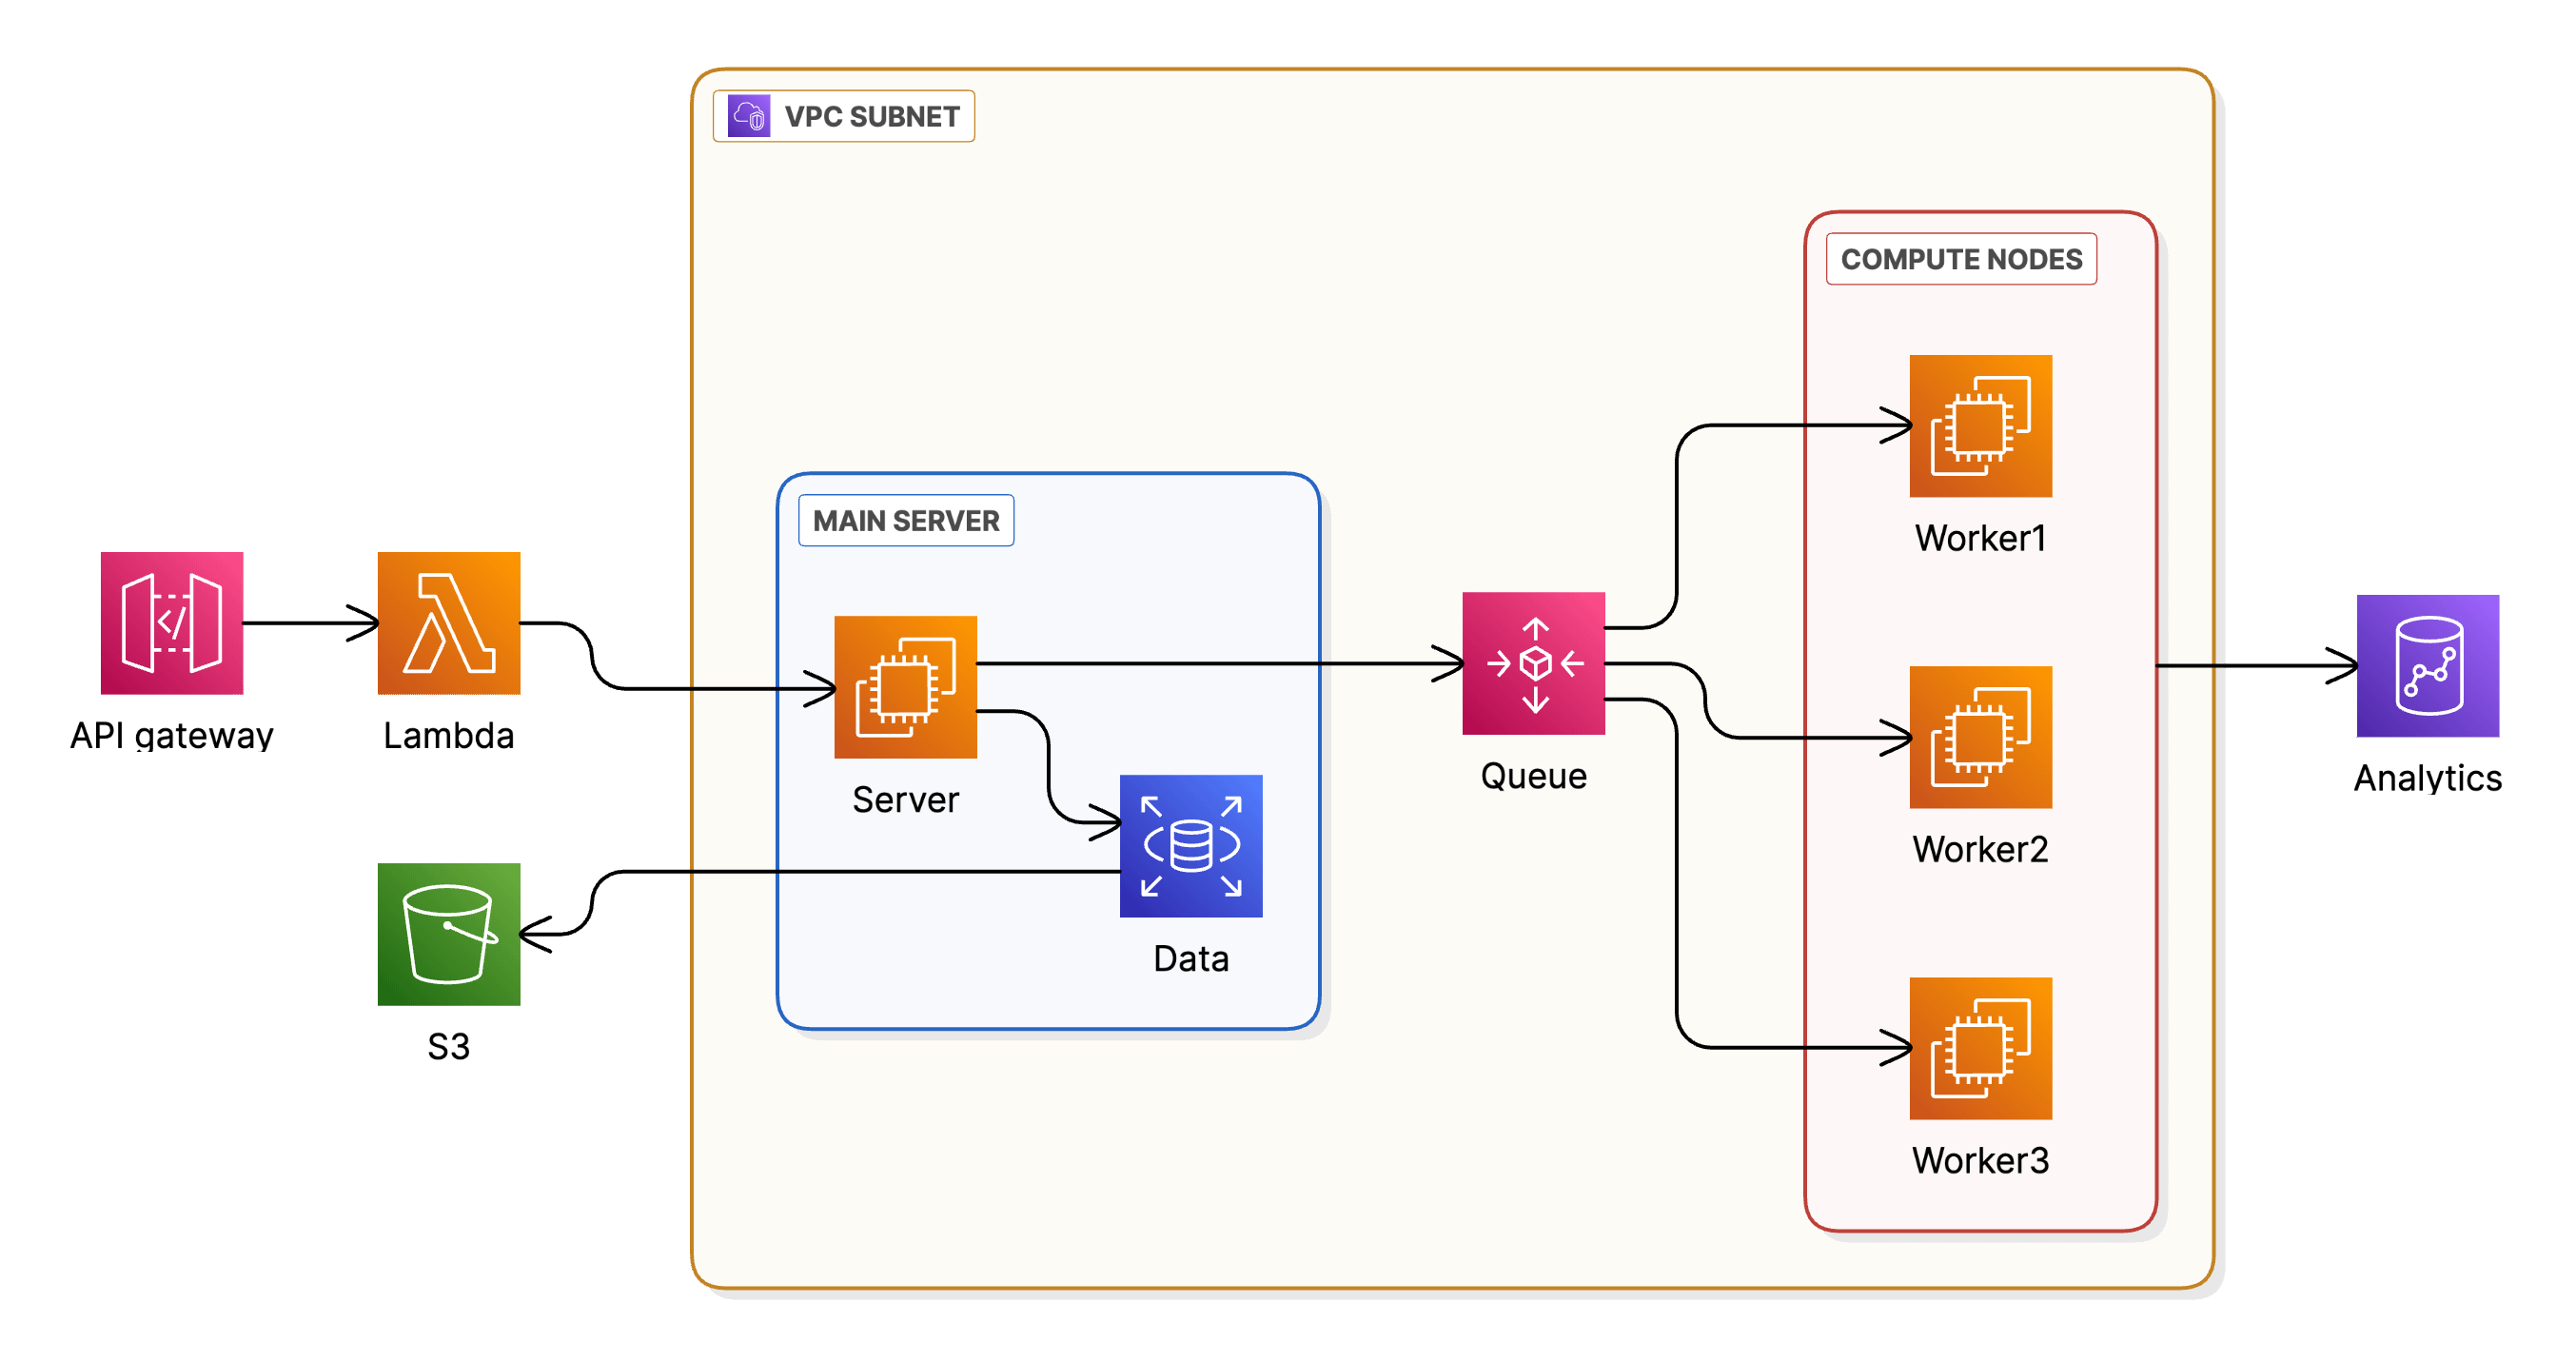
Task: Select the 'Lambda' text label
Action: point(449,736)
